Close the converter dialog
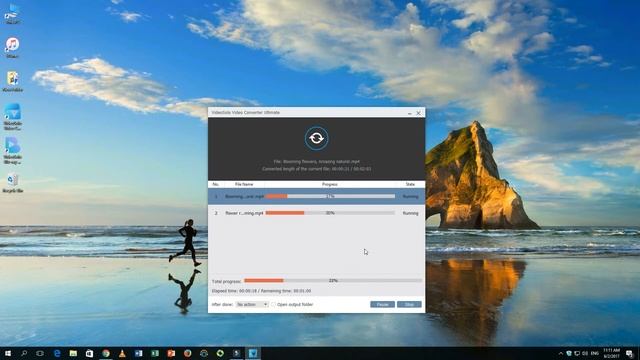 (418, 113)
